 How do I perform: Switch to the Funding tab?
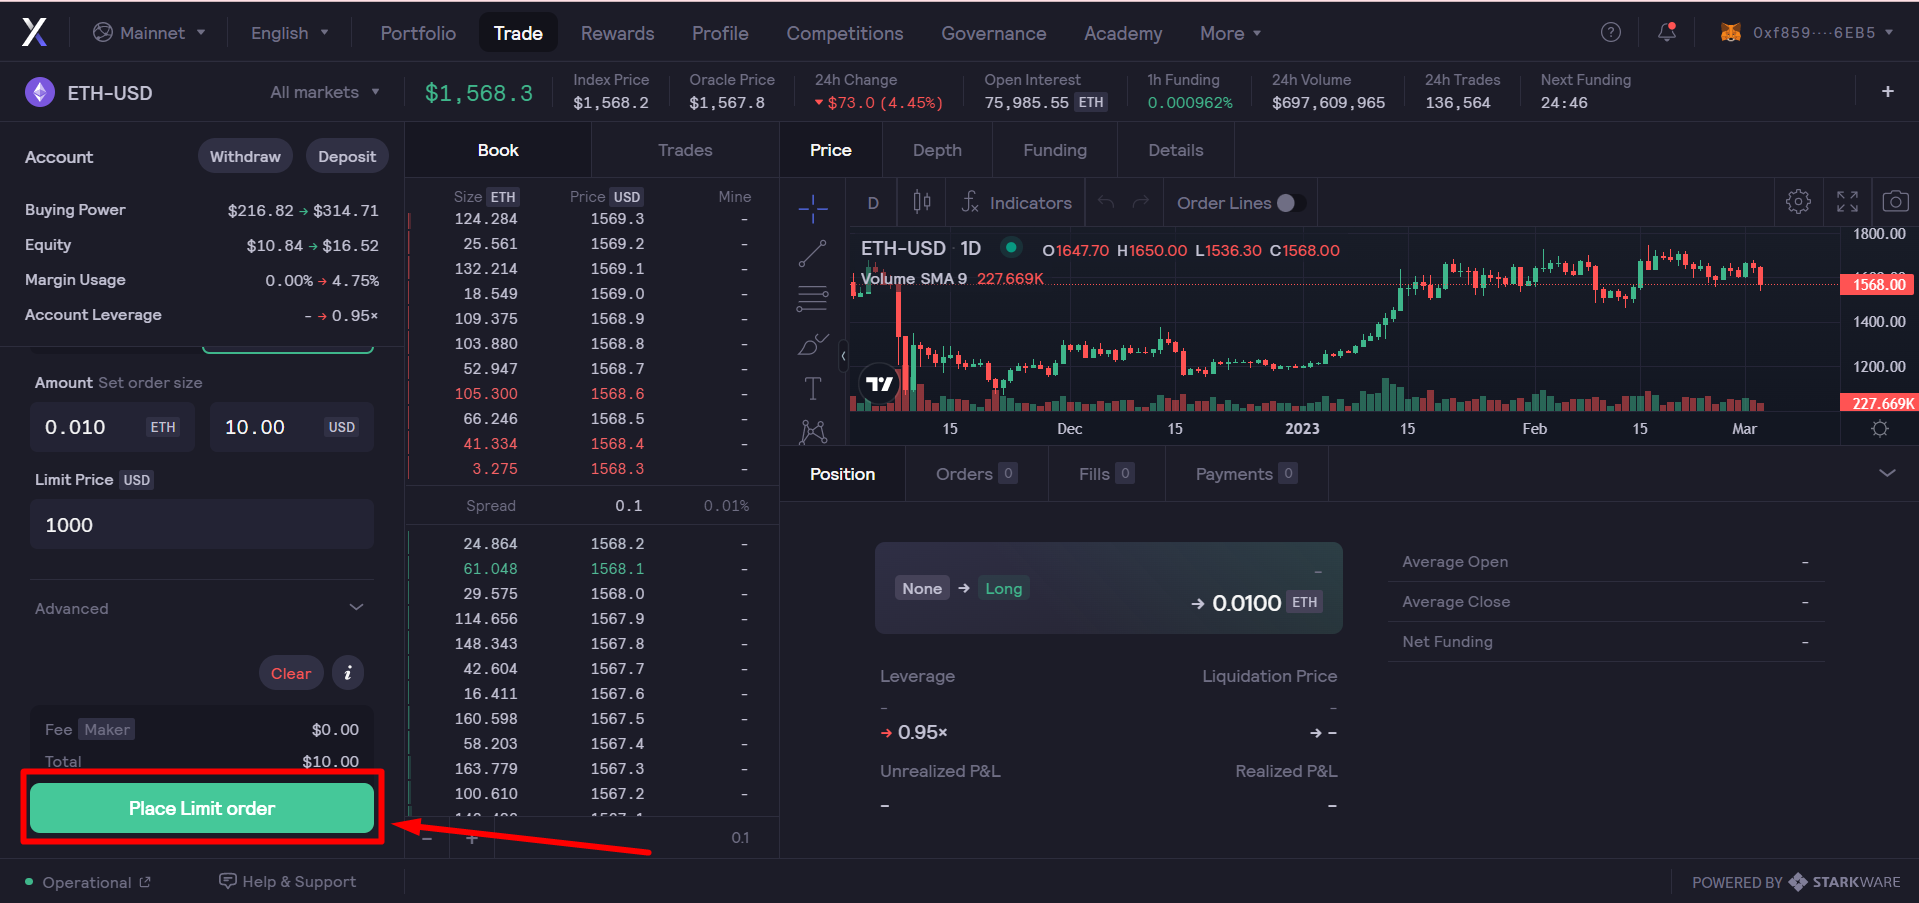pos(1055,150)
